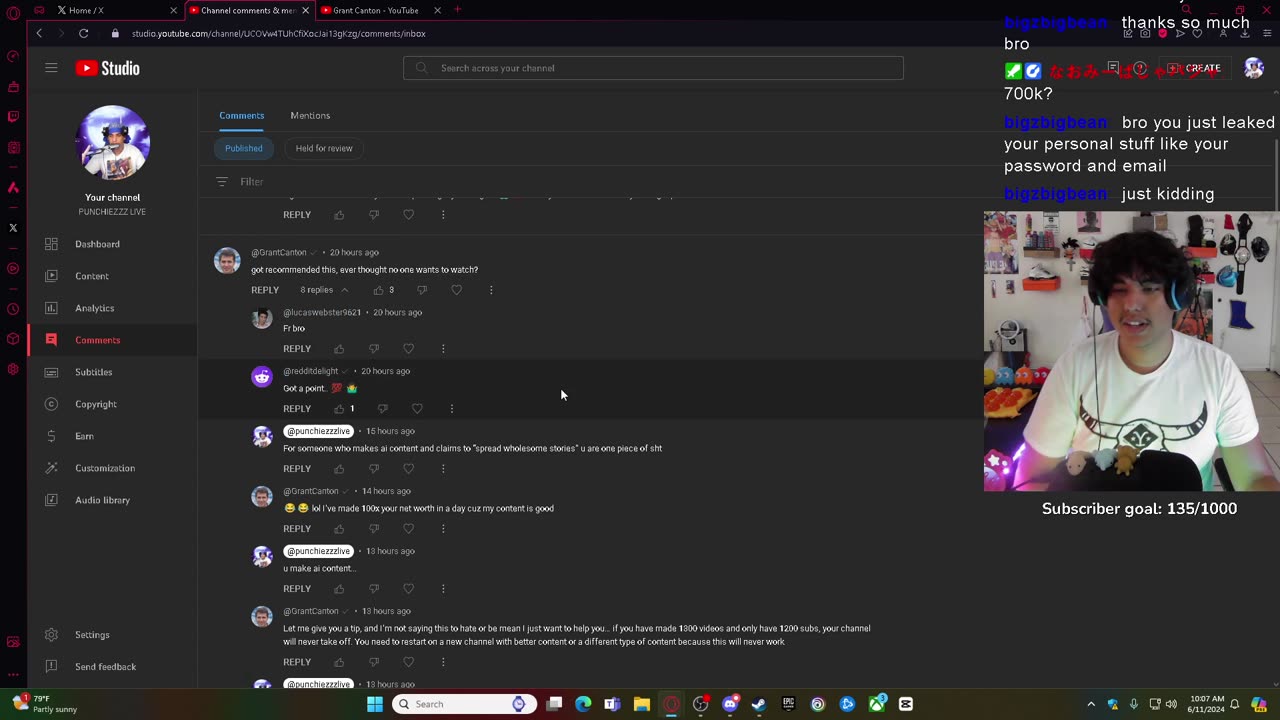The height and width of the screenshot is (720, 1280).
Task: Open options for 'spread wholesome stories' comment
Action: point(443,469)
